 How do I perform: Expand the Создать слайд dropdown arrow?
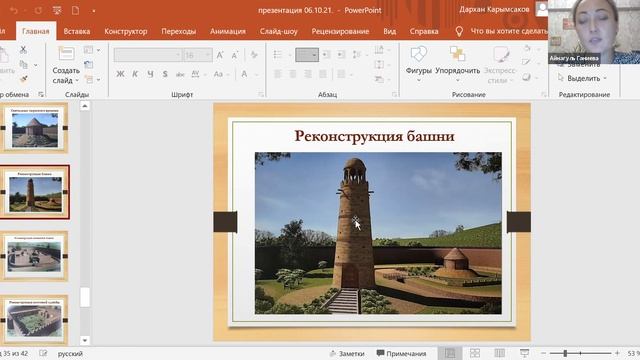click(77, 80)
